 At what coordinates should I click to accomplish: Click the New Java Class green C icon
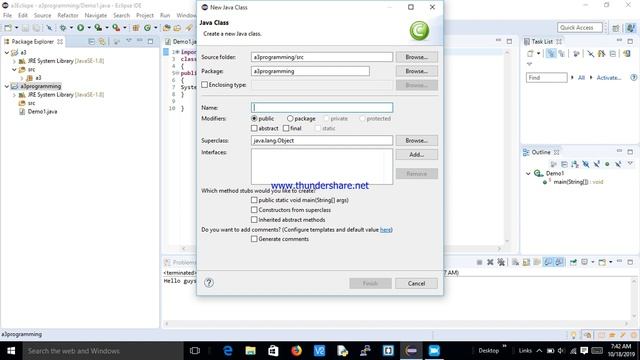tap(147, 27)
